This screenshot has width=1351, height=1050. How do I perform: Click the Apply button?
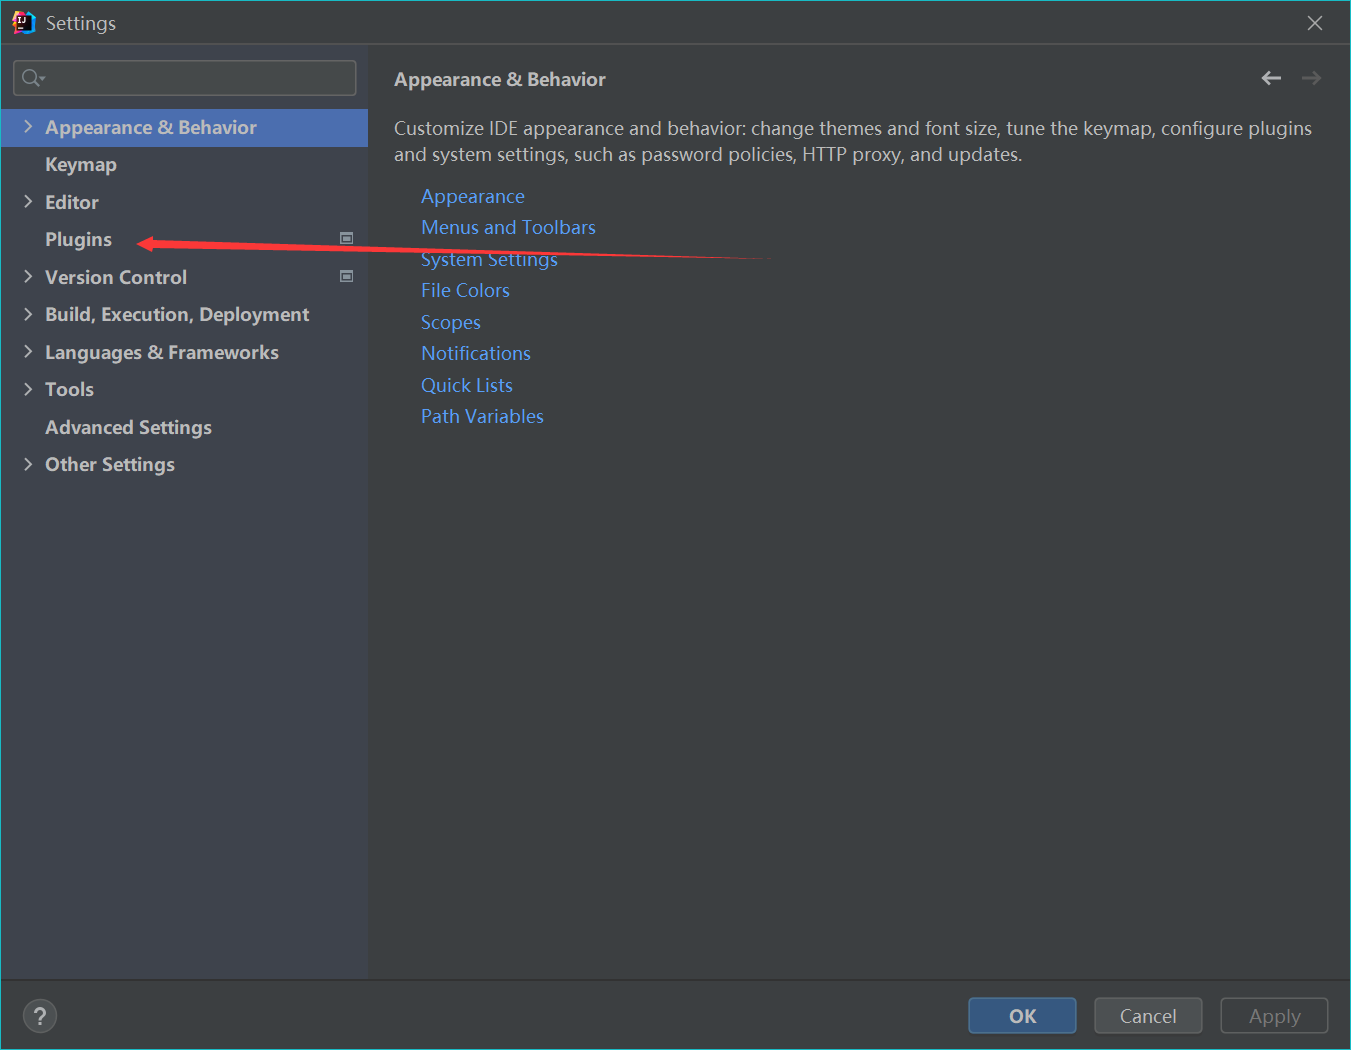pos(1274,1016)
